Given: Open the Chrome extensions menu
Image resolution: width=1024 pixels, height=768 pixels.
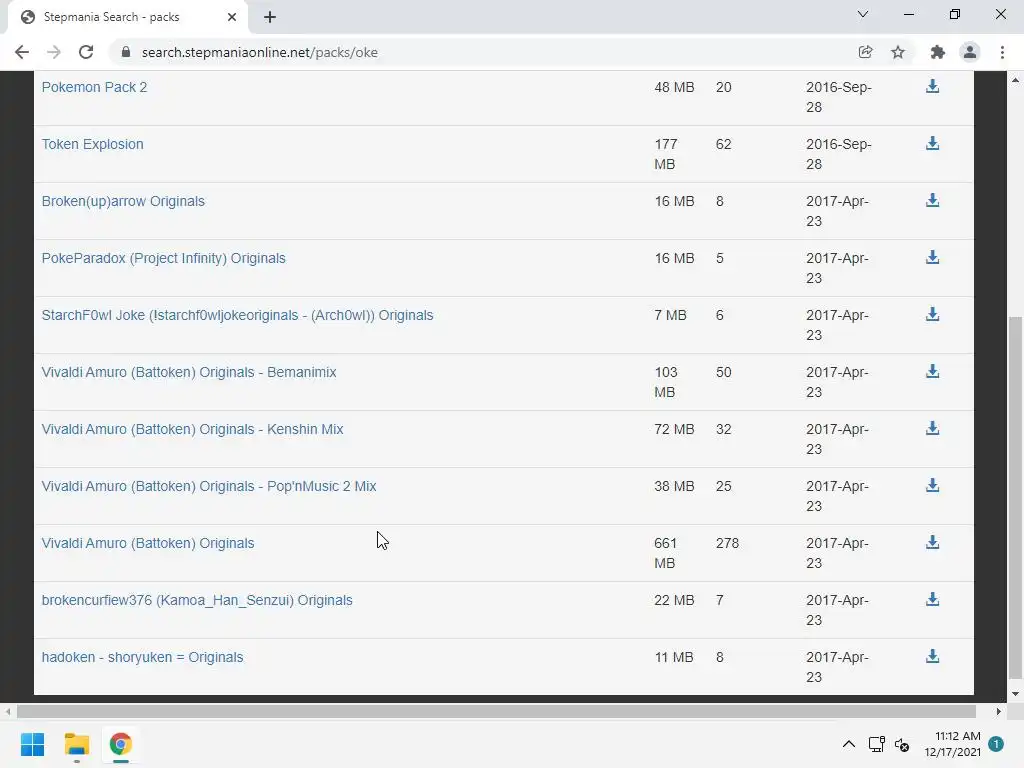Looking at the screenshot, I should (x=938, y=52).
